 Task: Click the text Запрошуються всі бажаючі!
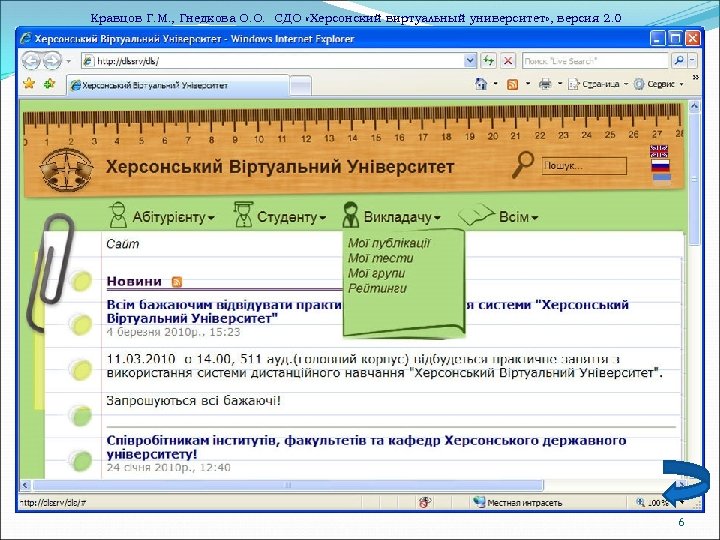(193, 401)
